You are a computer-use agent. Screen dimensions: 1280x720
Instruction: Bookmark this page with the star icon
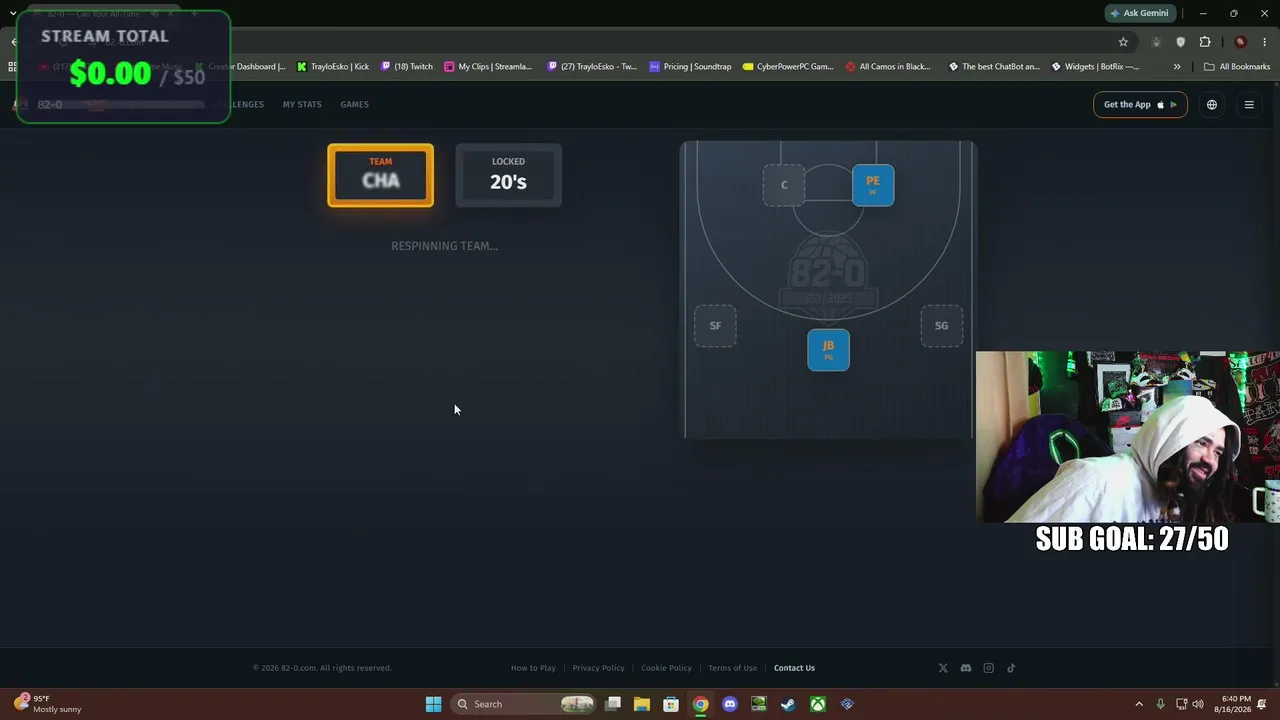click(1123, 42)
